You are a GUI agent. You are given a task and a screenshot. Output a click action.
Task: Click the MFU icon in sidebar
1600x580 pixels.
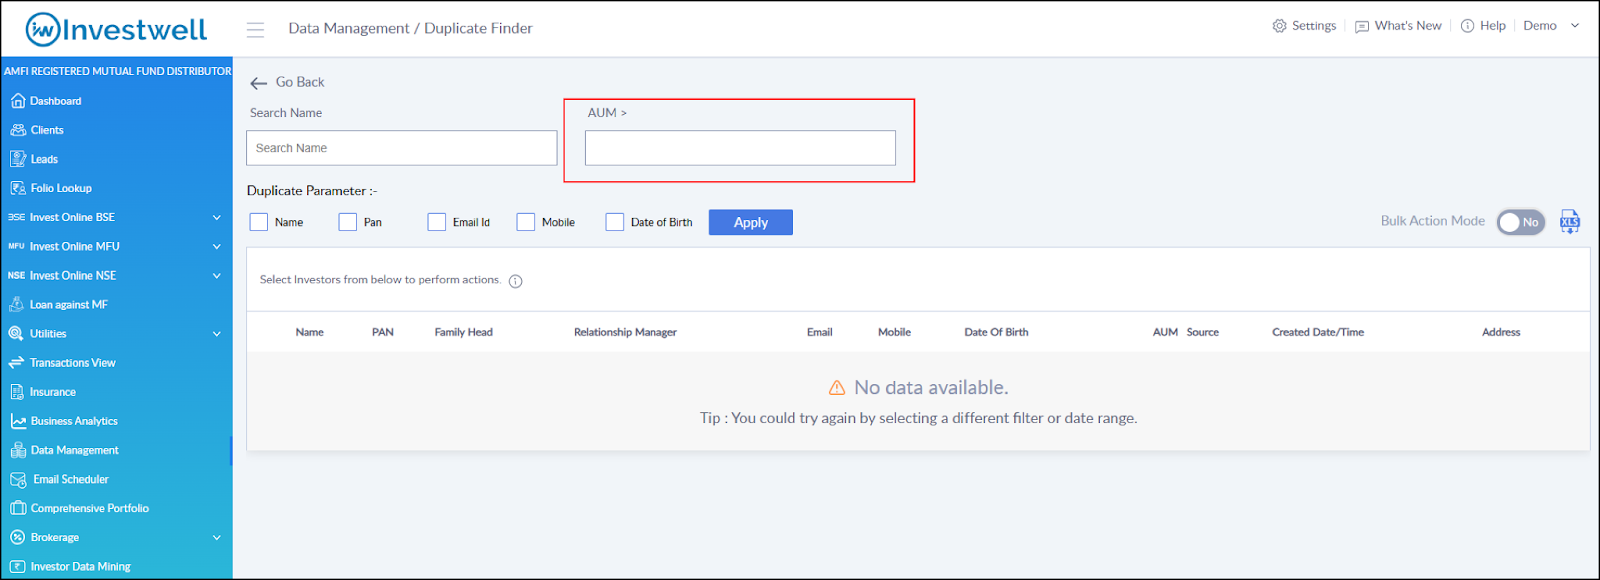16,246
